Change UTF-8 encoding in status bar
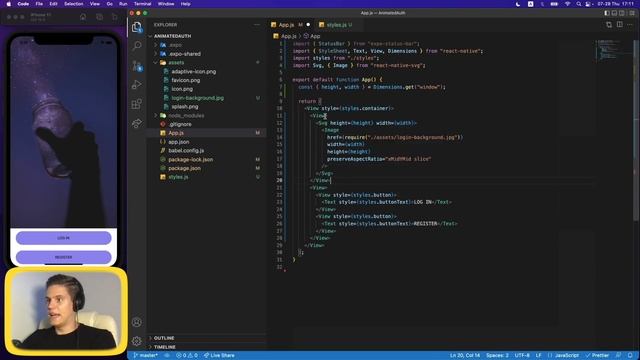This screenshot has width=640, height=360. pos(522,356)
